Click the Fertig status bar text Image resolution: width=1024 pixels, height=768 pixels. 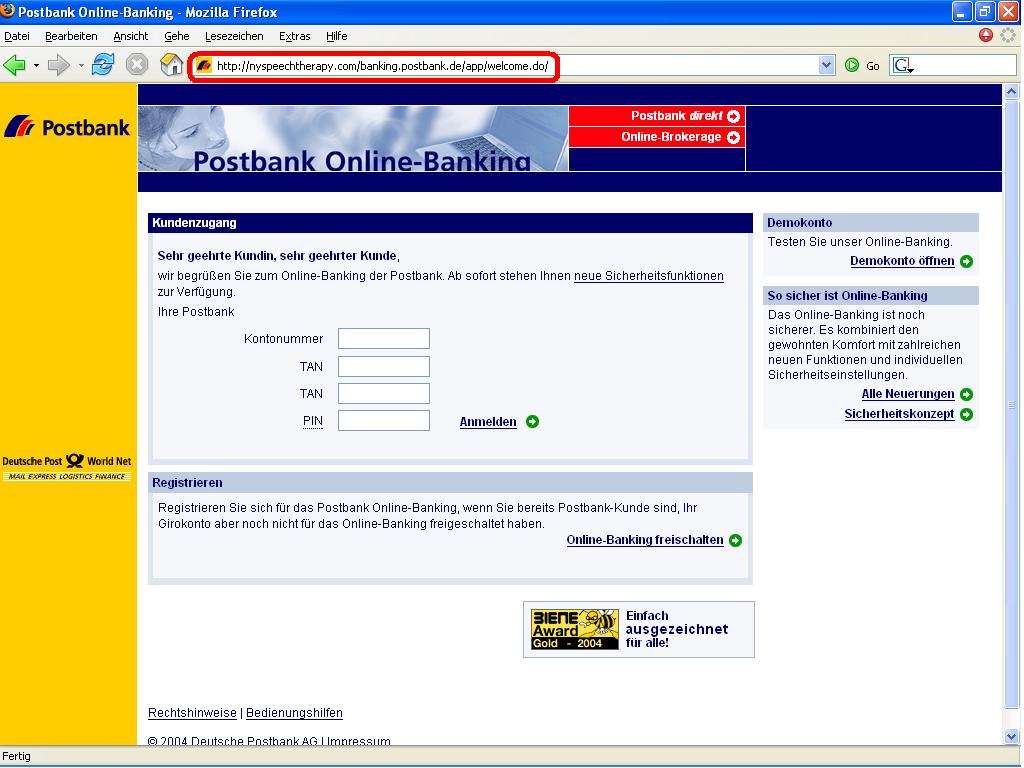[16, 756]
